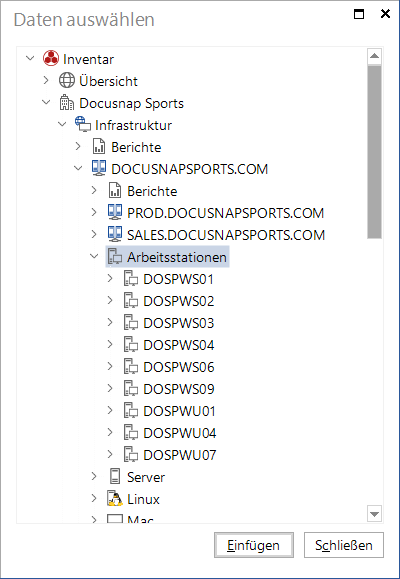Click the Infrastruktur network globe icon
The image size is (400, 579).
point(83,124)
